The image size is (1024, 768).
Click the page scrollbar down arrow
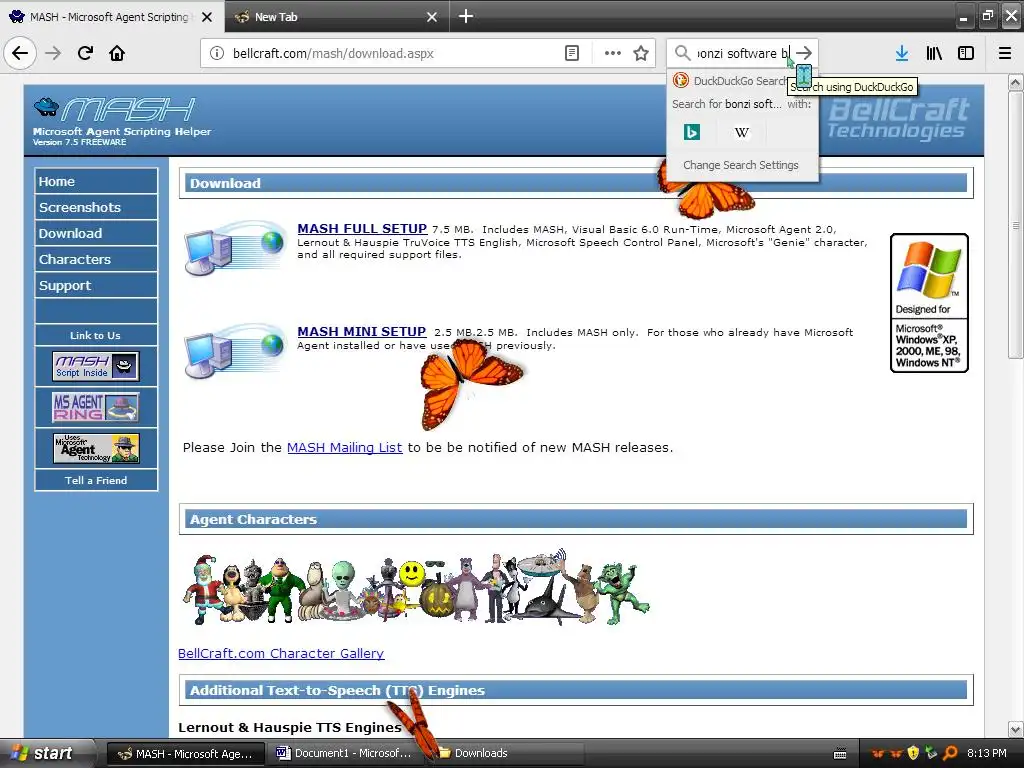[x=1015, y=729]
